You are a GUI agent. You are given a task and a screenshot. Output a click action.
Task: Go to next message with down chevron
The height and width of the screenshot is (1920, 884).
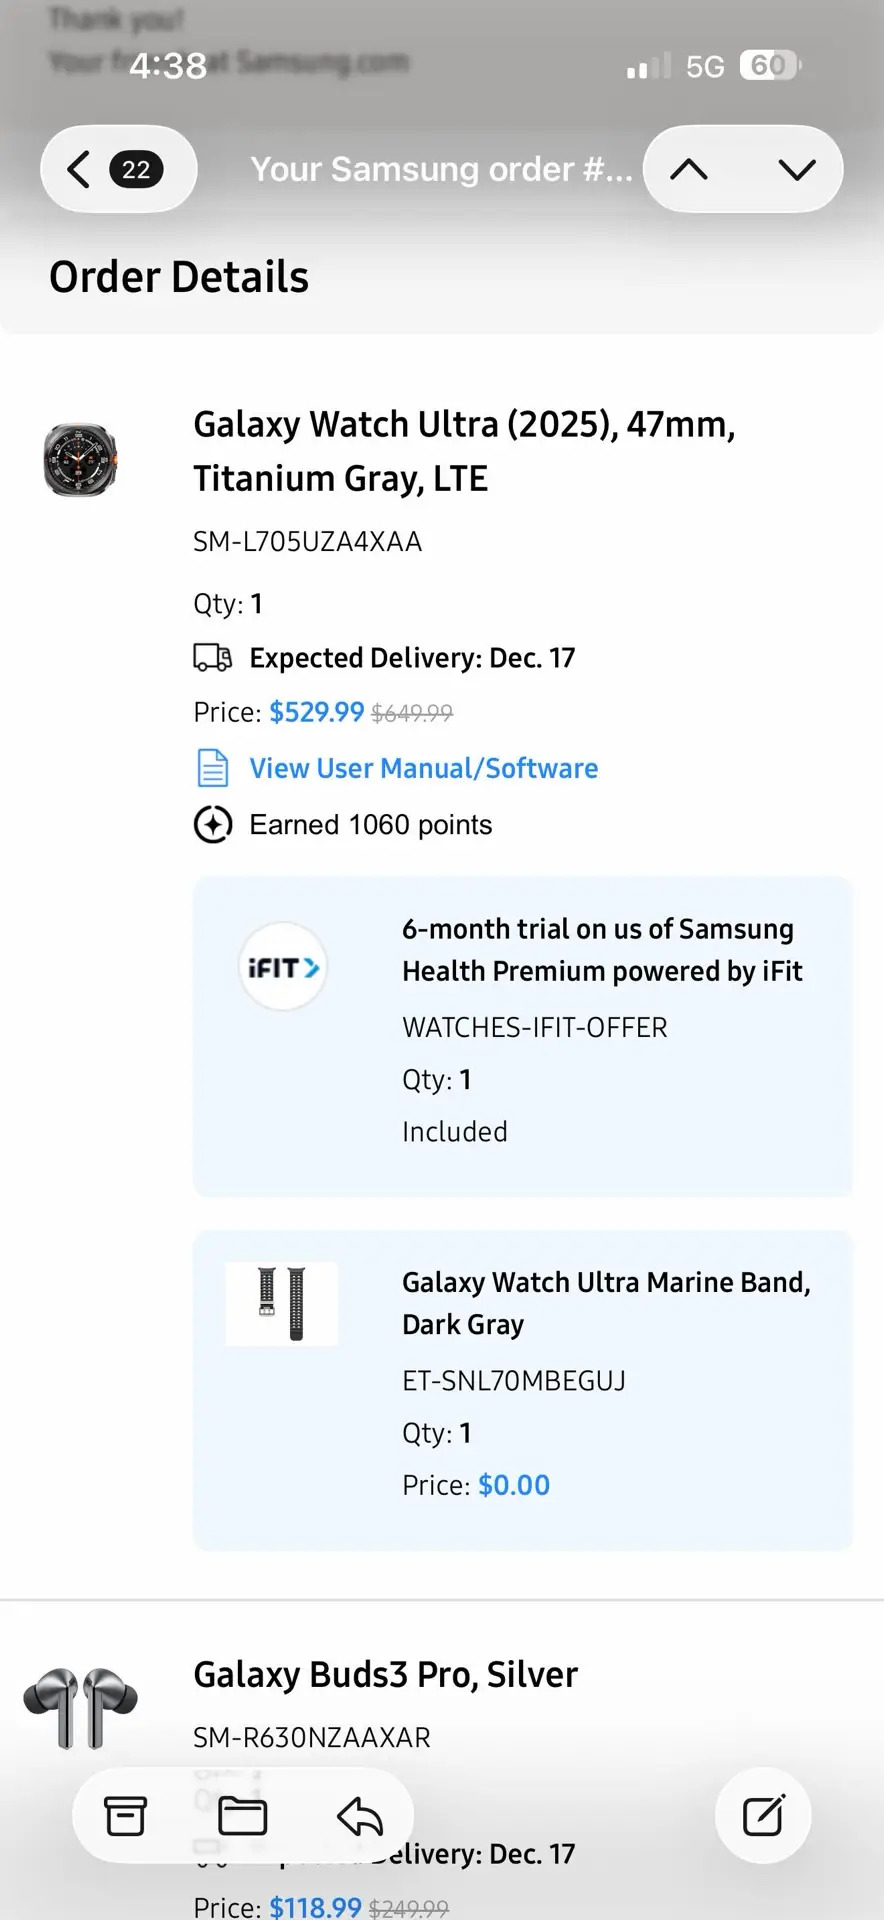(x=796, y=169)
